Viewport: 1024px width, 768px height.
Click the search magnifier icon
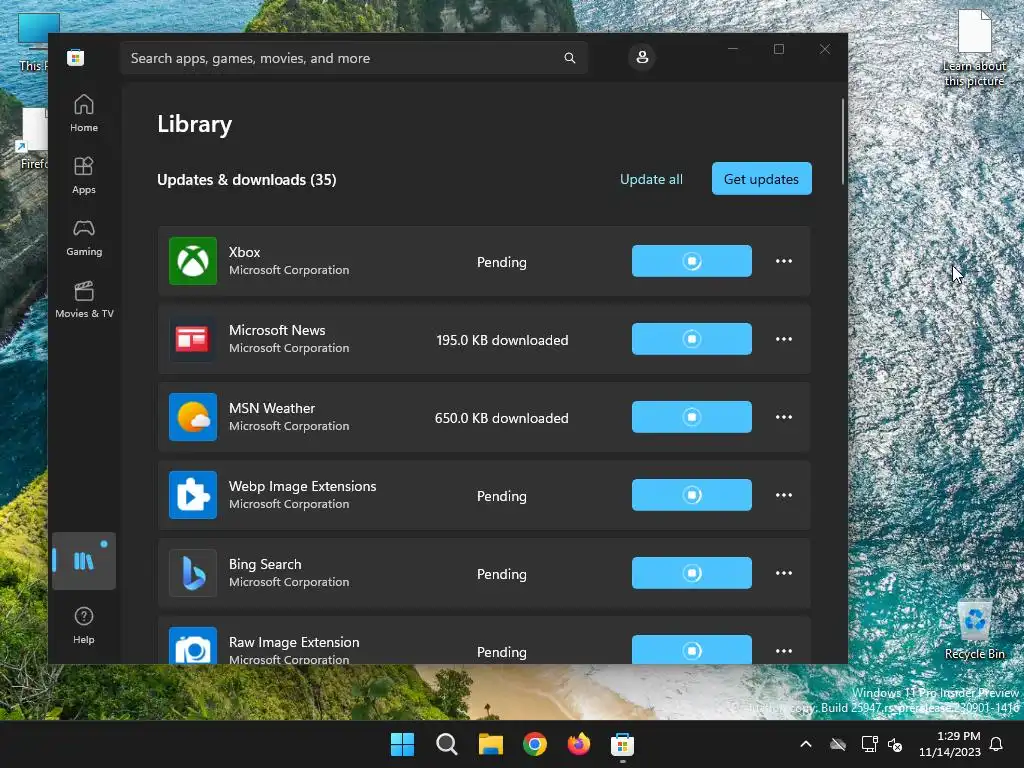point(569,58)
